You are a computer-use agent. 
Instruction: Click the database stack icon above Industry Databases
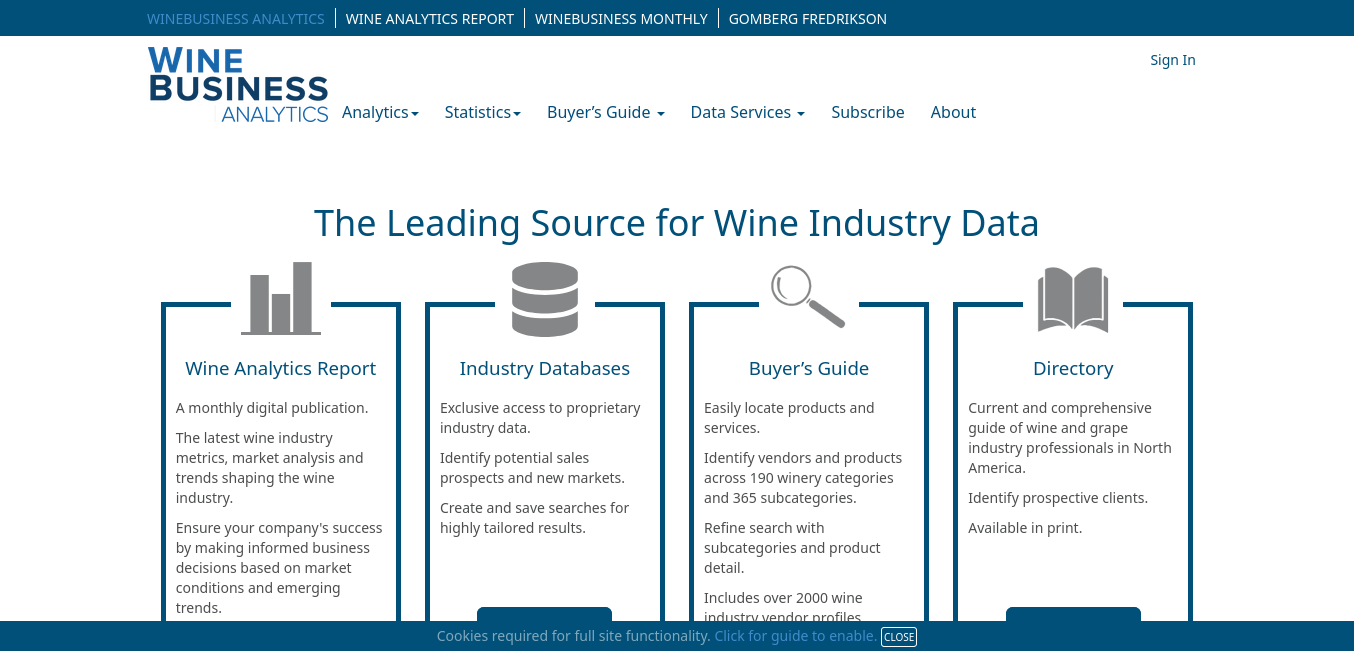[x=545, y=299]
